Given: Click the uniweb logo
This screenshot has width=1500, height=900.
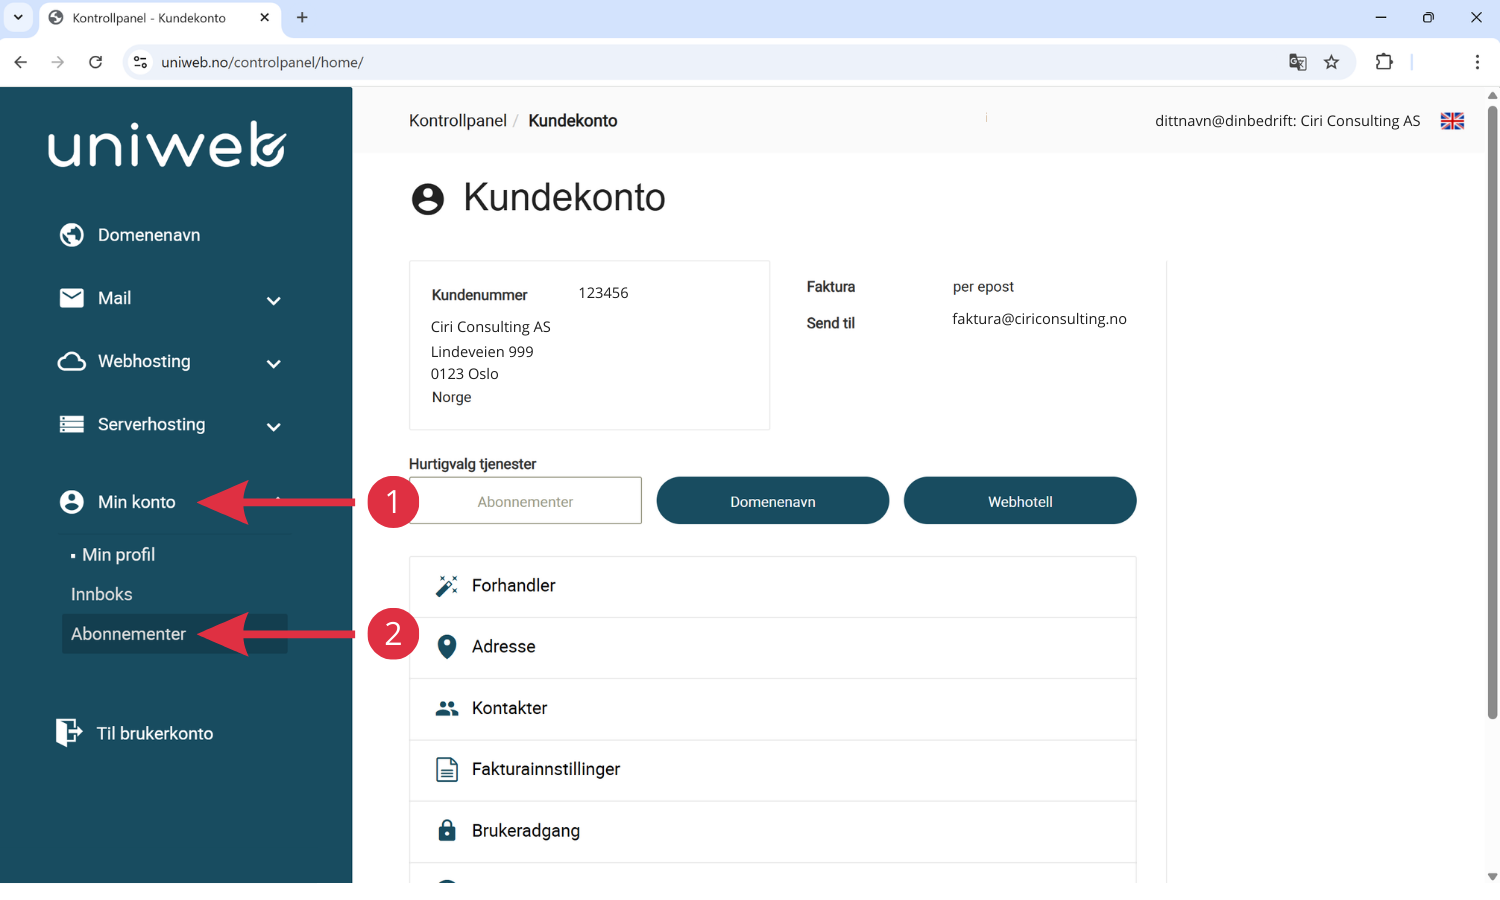Looking at the screenshot, I should (167, 145).
